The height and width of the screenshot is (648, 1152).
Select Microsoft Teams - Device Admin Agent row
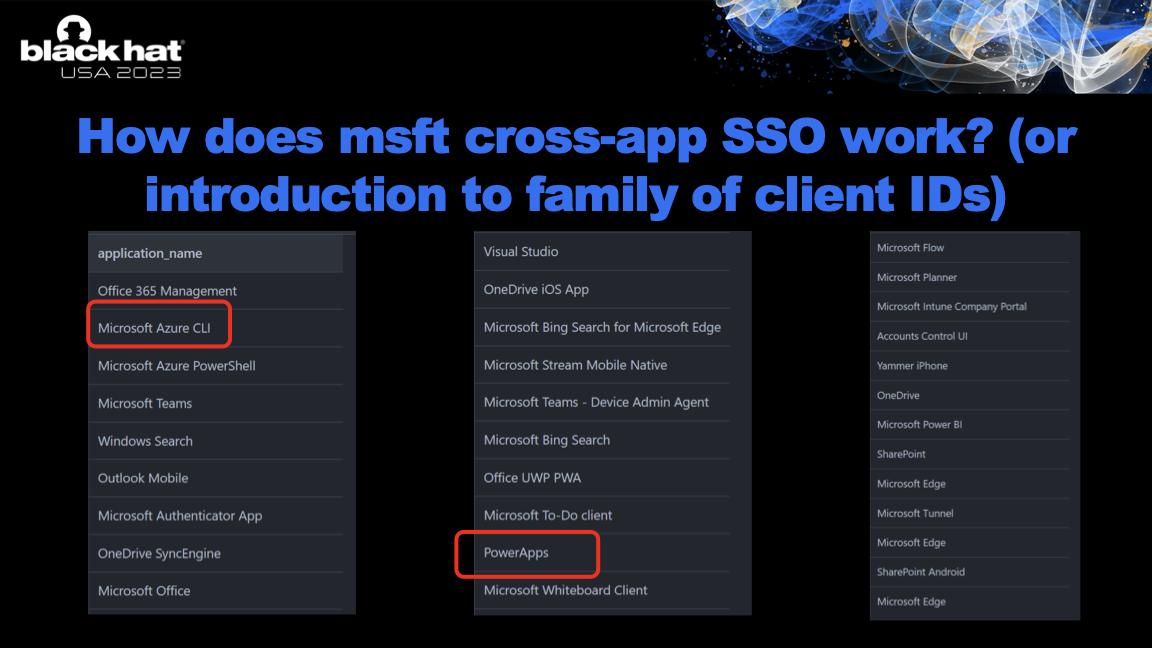[602, 403]
